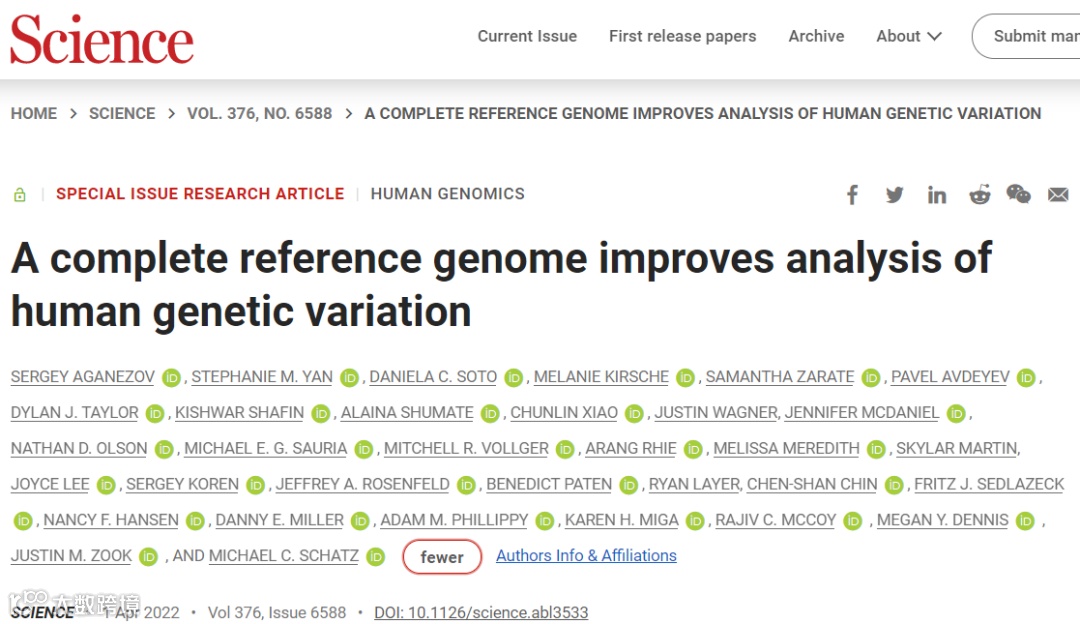Share article via WeChat icon

click(1018, 195)
